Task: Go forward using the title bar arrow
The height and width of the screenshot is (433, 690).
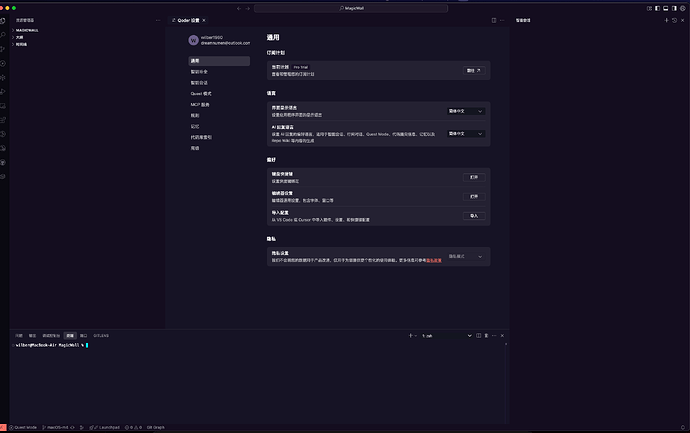Action: tap(248, 8)
